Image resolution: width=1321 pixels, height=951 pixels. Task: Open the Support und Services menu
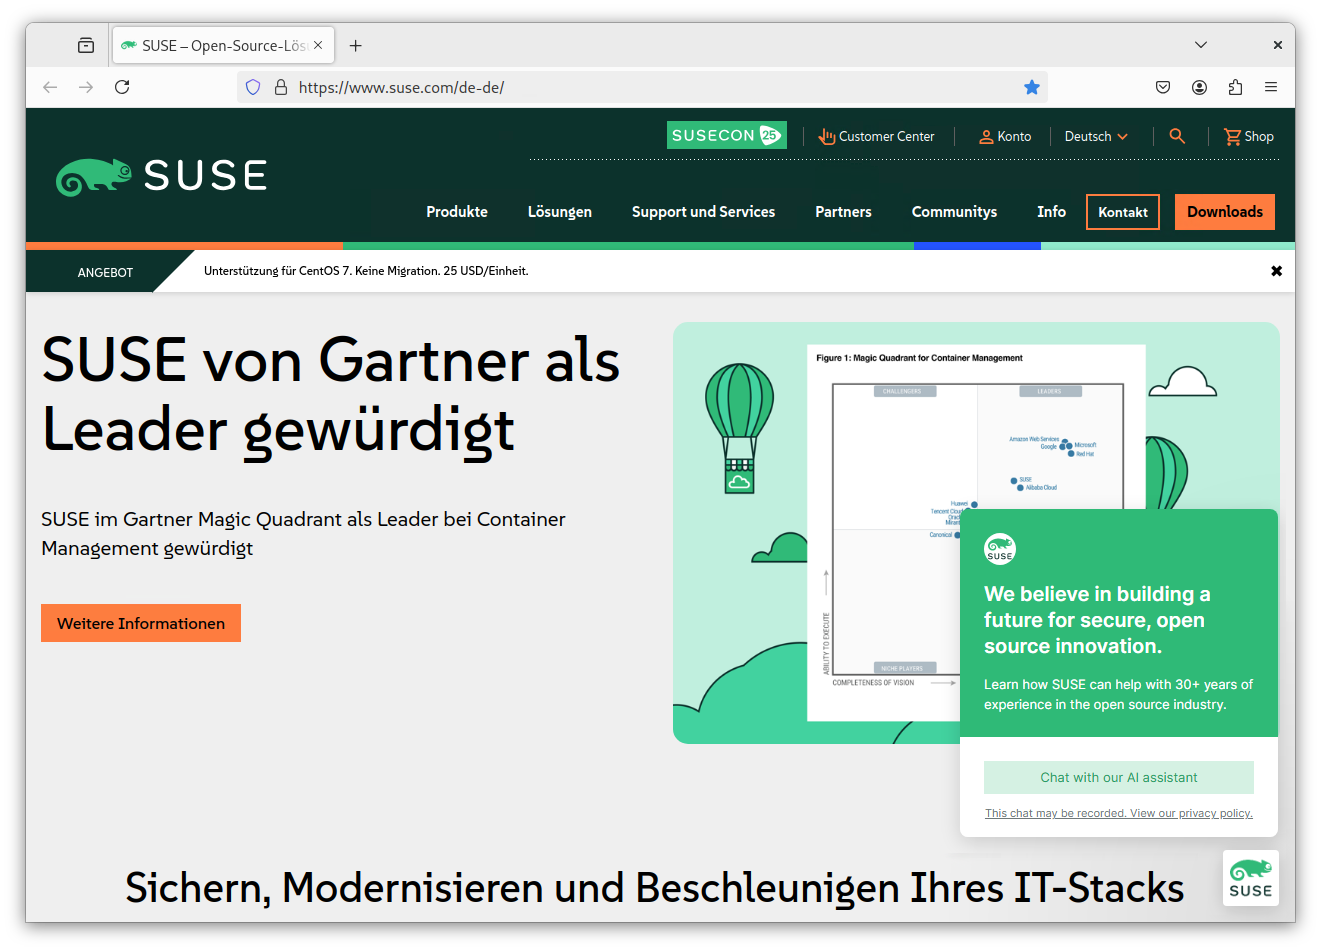tap(703, 212)
